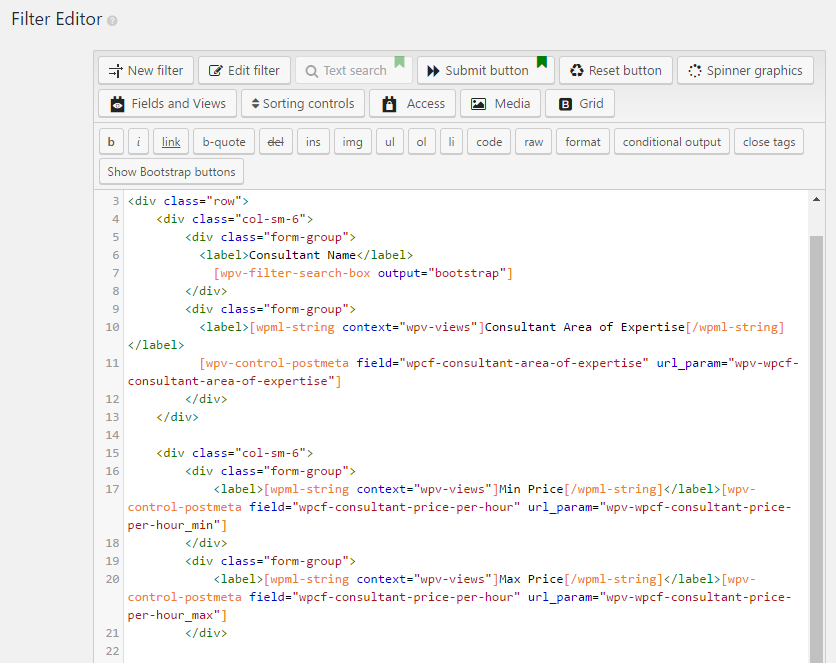Click the ins quicktag
Viewport: 836px width, 665px height.
[314, 142]
